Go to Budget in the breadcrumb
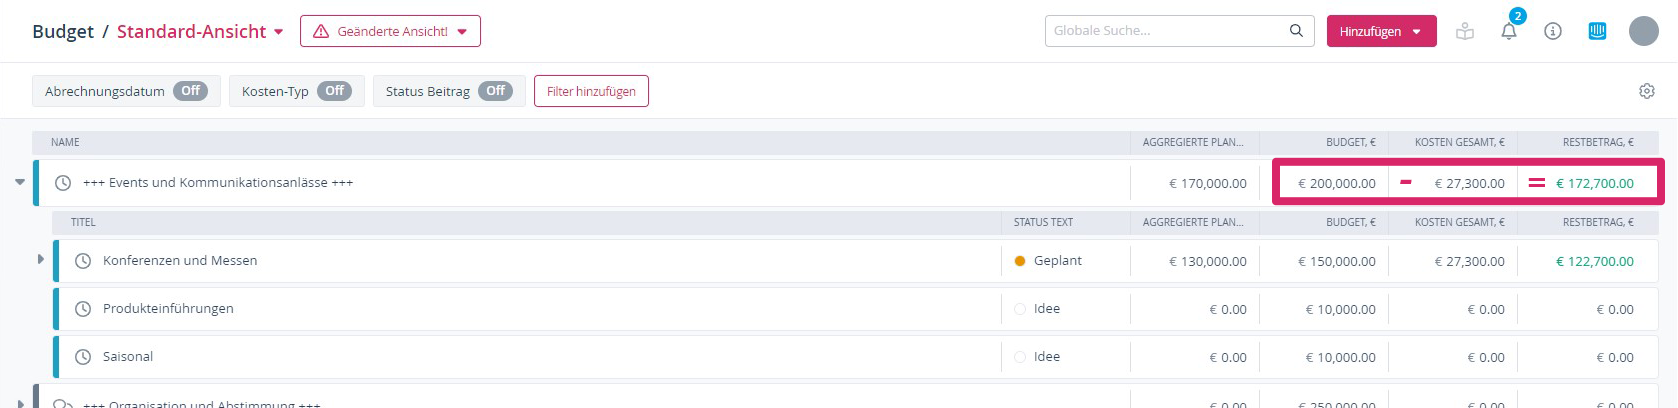This screenshot has height=408, width=1678. pos(62,32)
